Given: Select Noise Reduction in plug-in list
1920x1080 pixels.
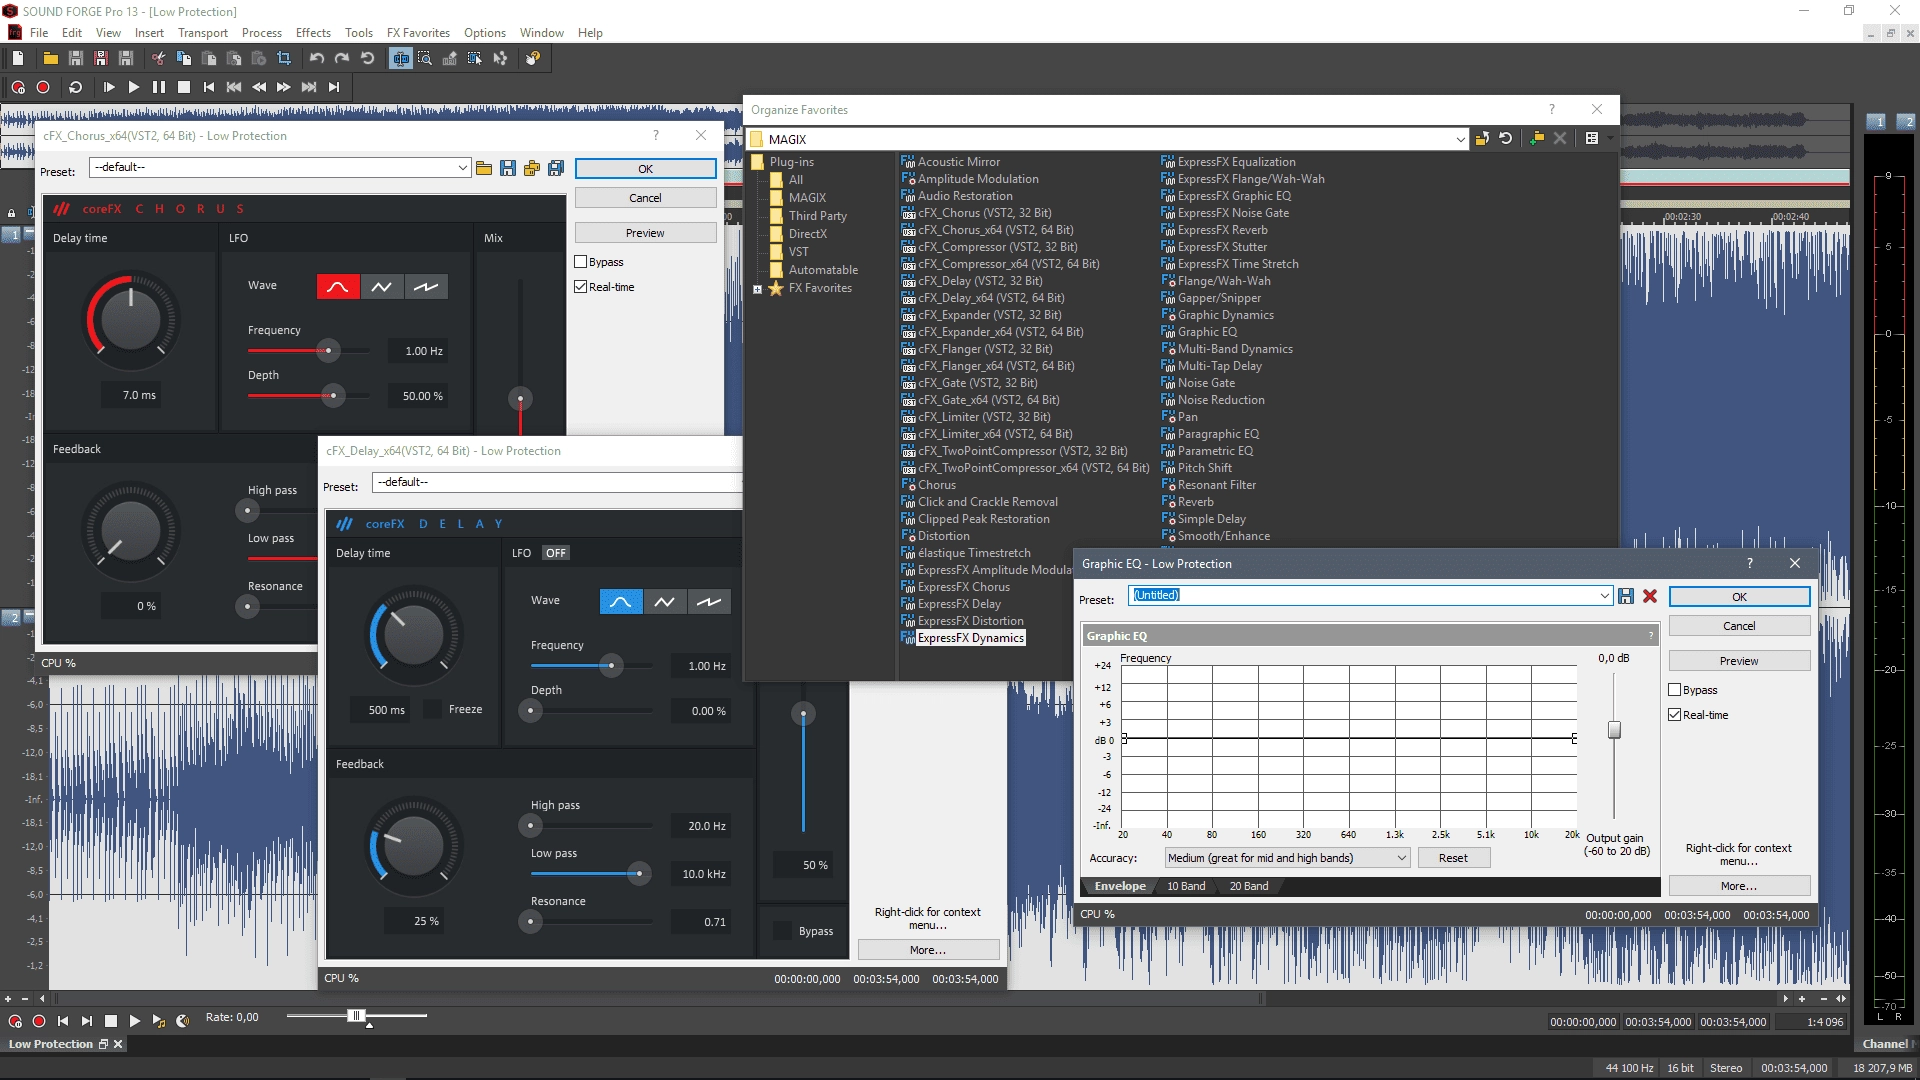Looking at the screenshot, I should (x=1221, y=400).
